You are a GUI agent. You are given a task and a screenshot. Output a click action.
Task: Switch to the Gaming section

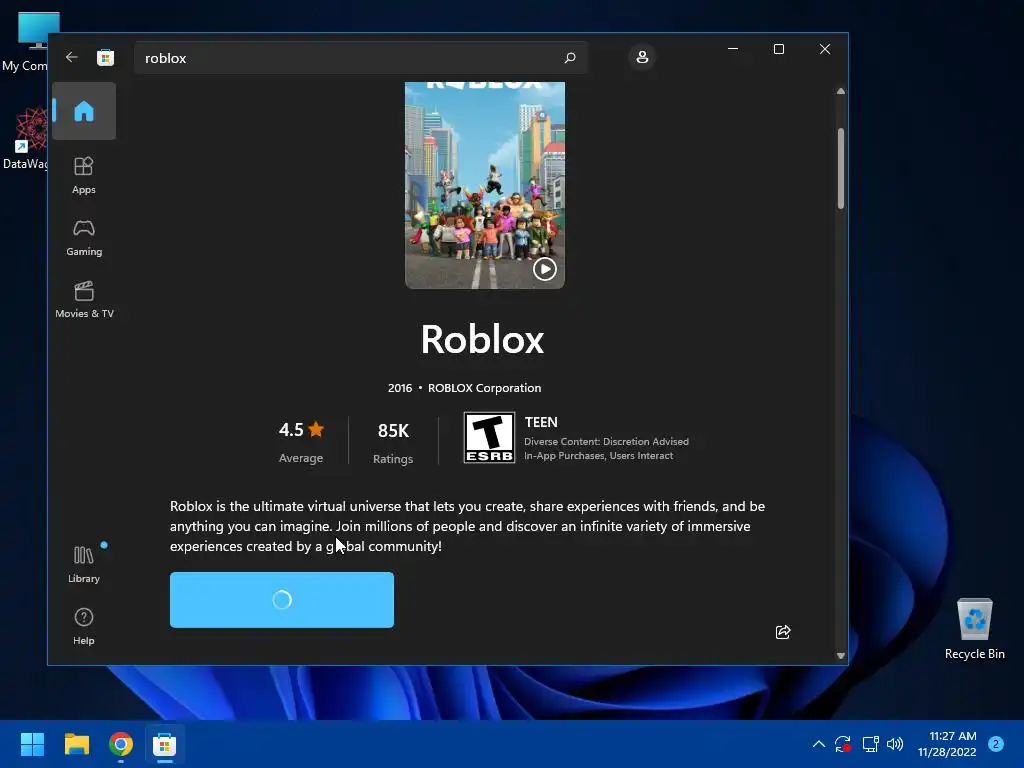point(84,237)
